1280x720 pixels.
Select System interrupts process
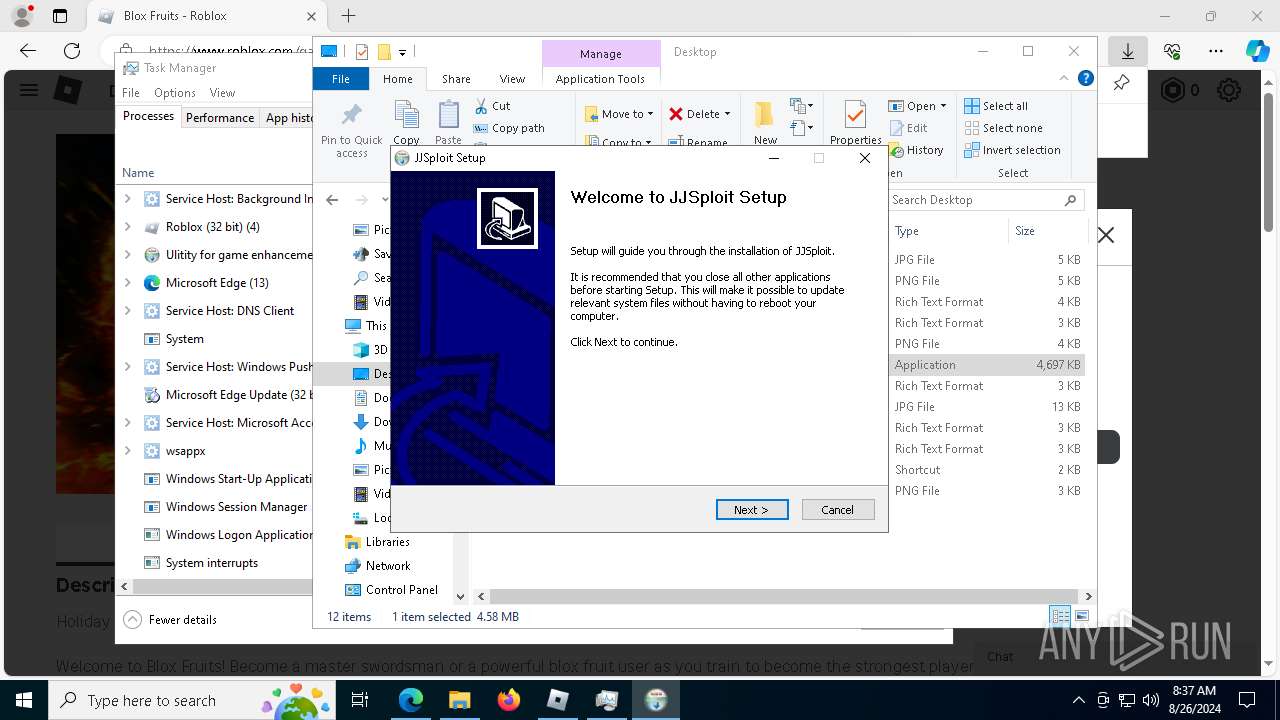point(212,563)
